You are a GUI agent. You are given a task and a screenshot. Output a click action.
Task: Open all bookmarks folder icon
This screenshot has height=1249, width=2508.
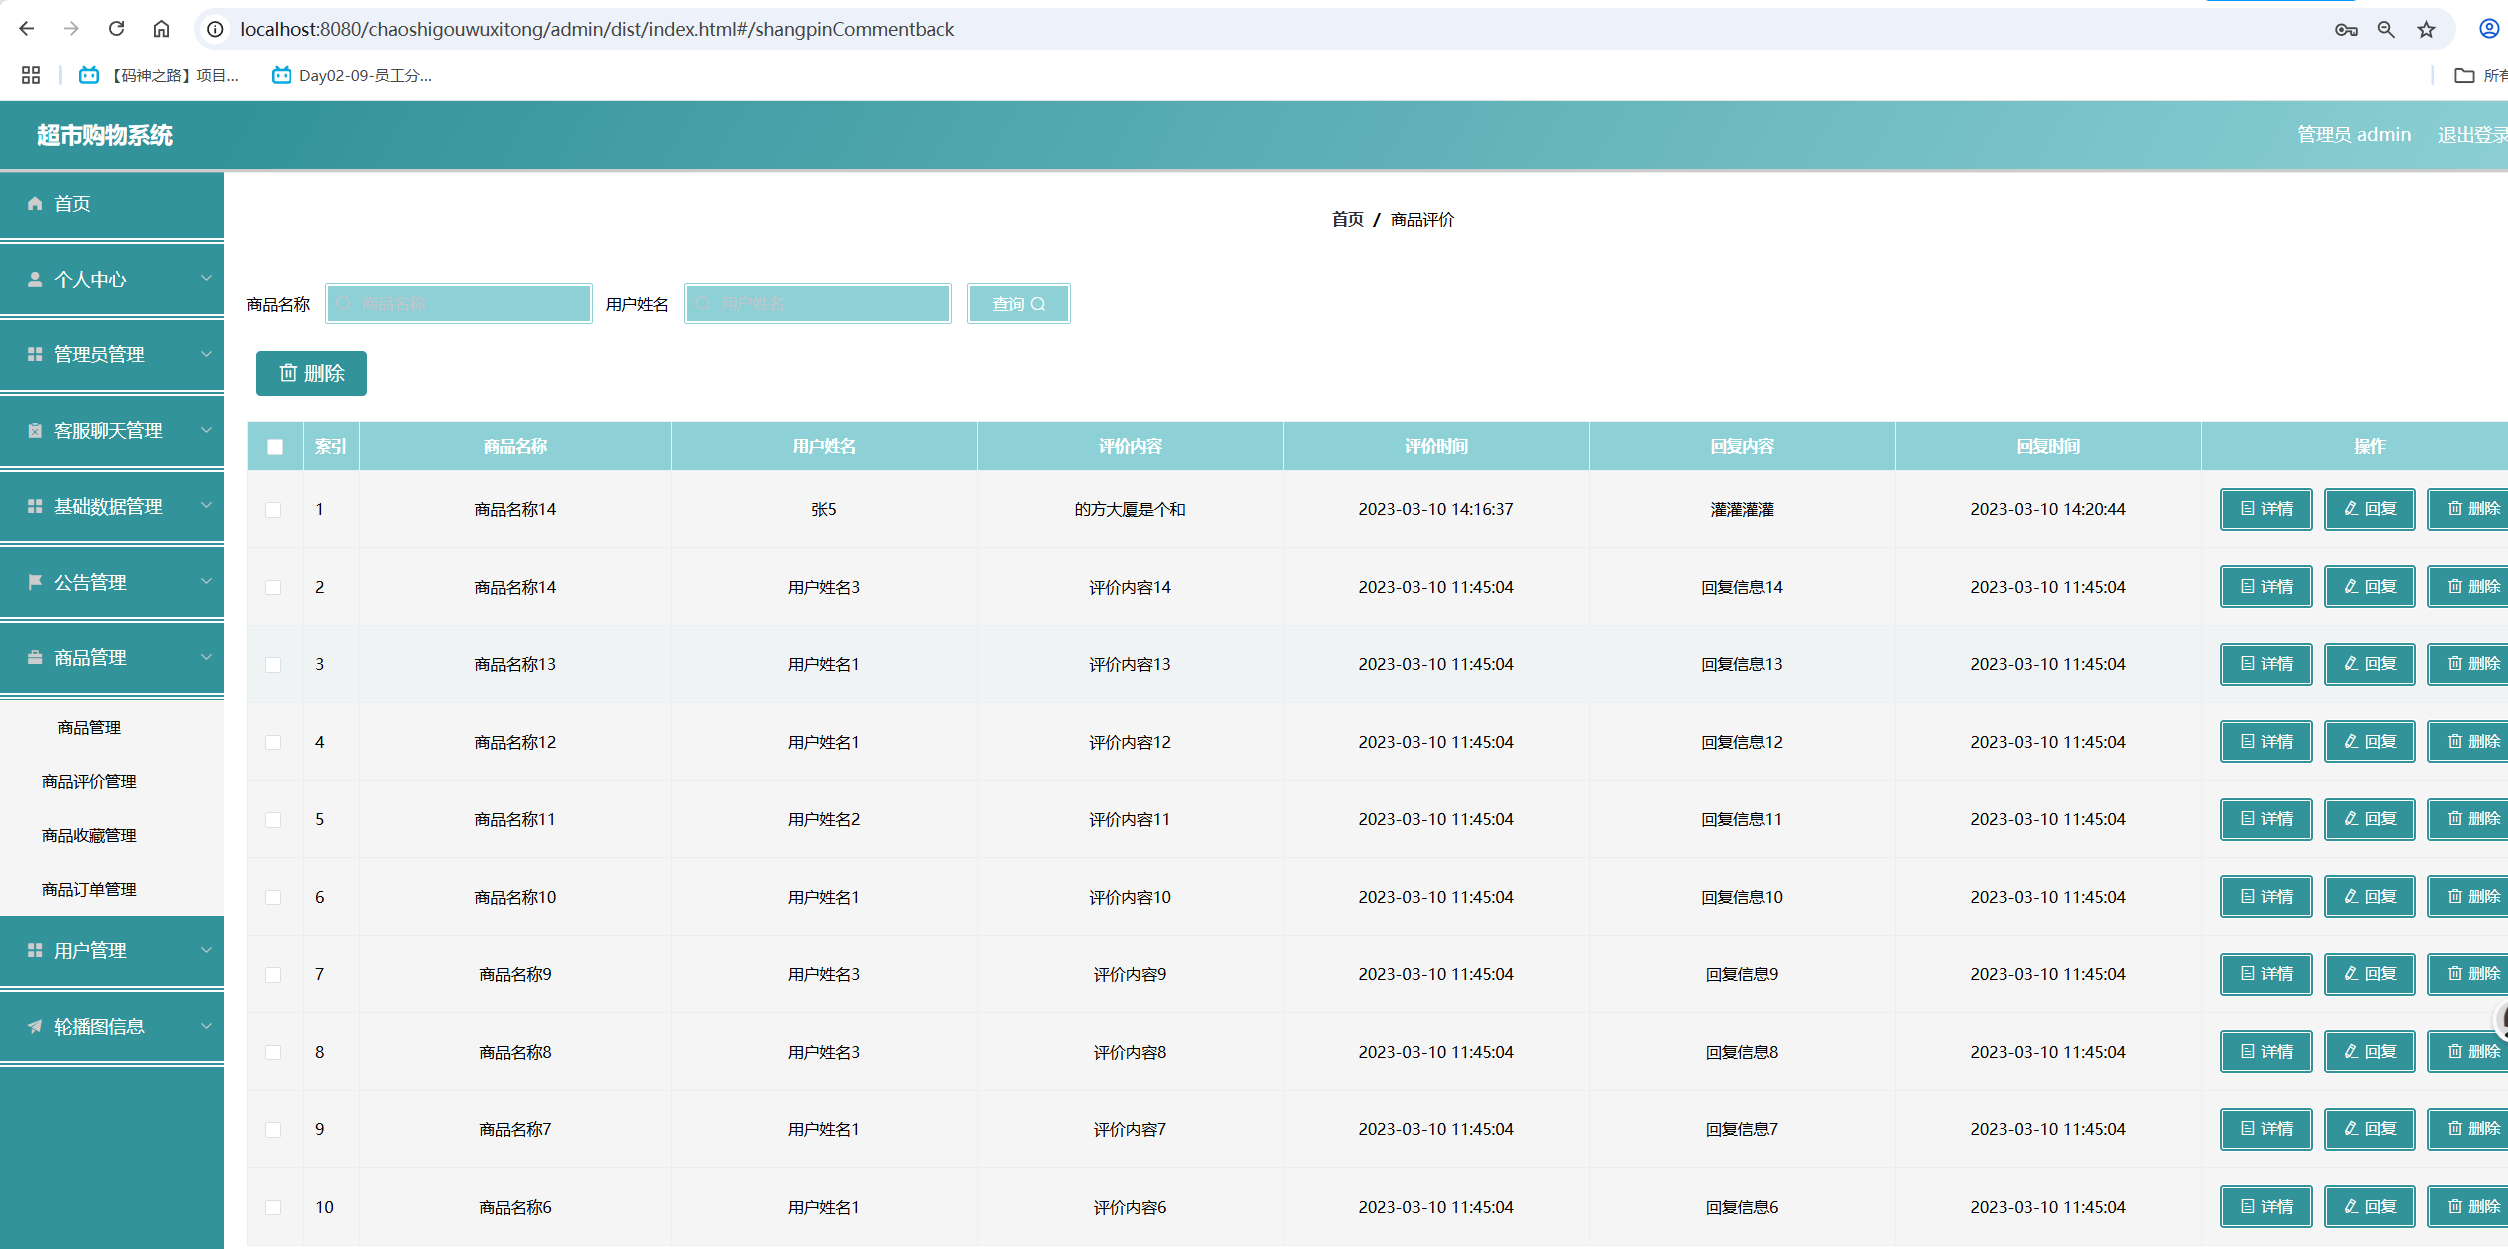point(2464,75)
